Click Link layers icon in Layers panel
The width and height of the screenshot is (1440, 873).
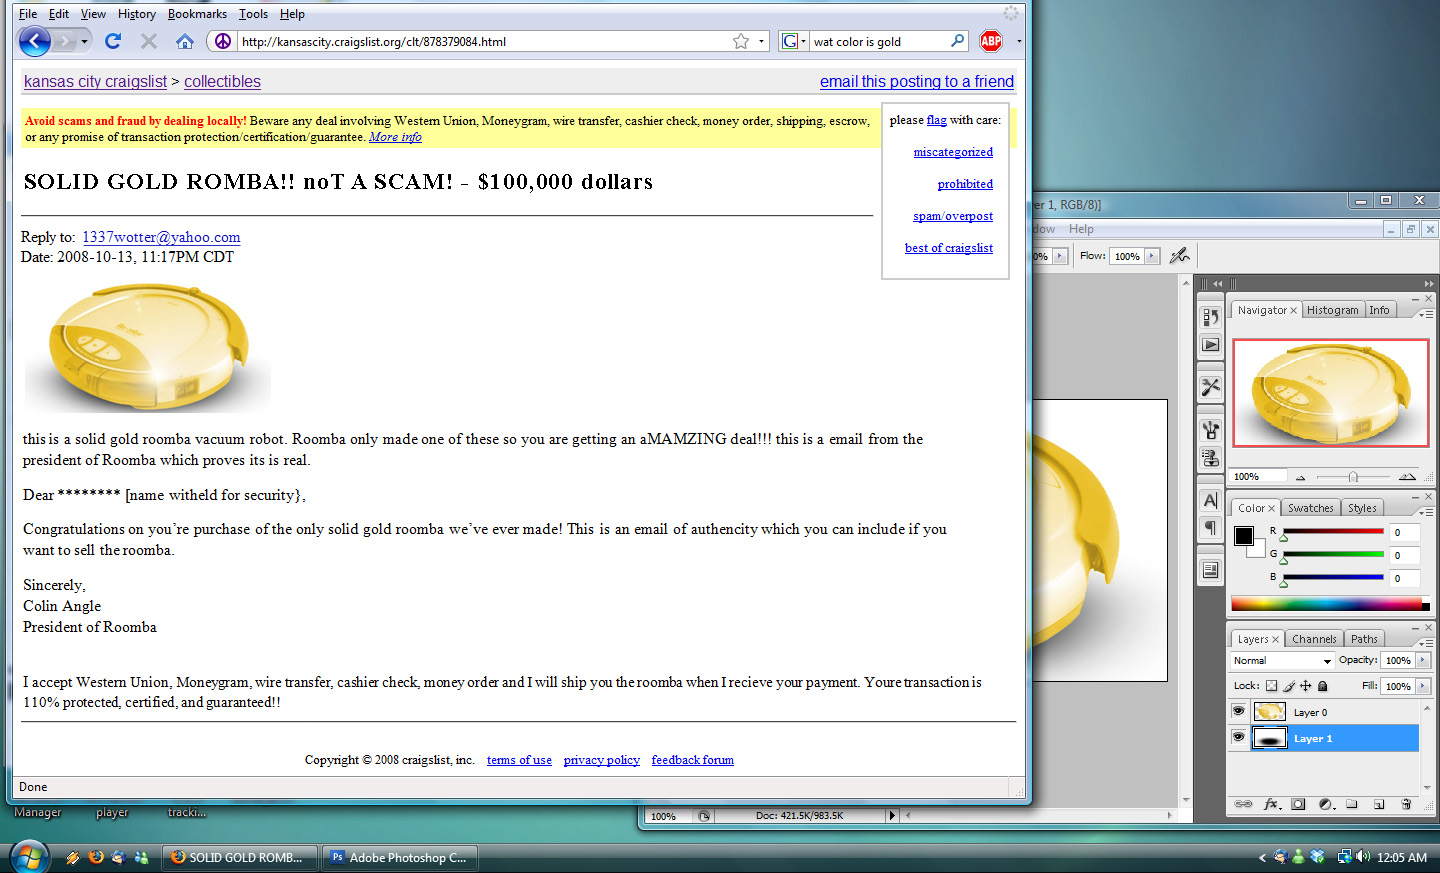click(1243, 804)
